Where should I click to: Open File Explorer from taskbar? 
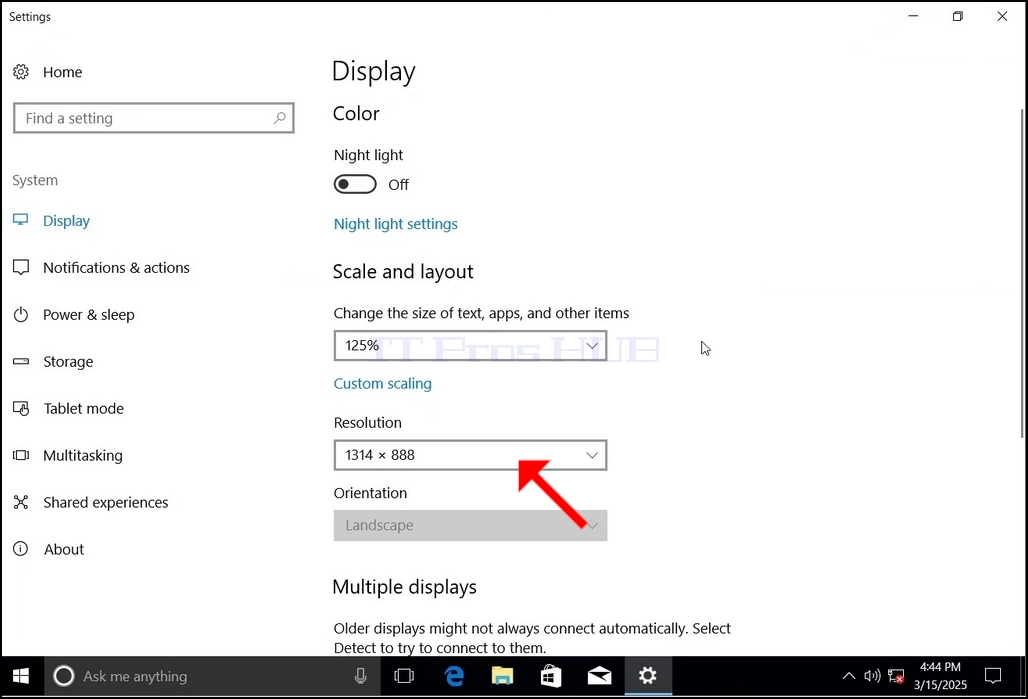tap(502, 676)
